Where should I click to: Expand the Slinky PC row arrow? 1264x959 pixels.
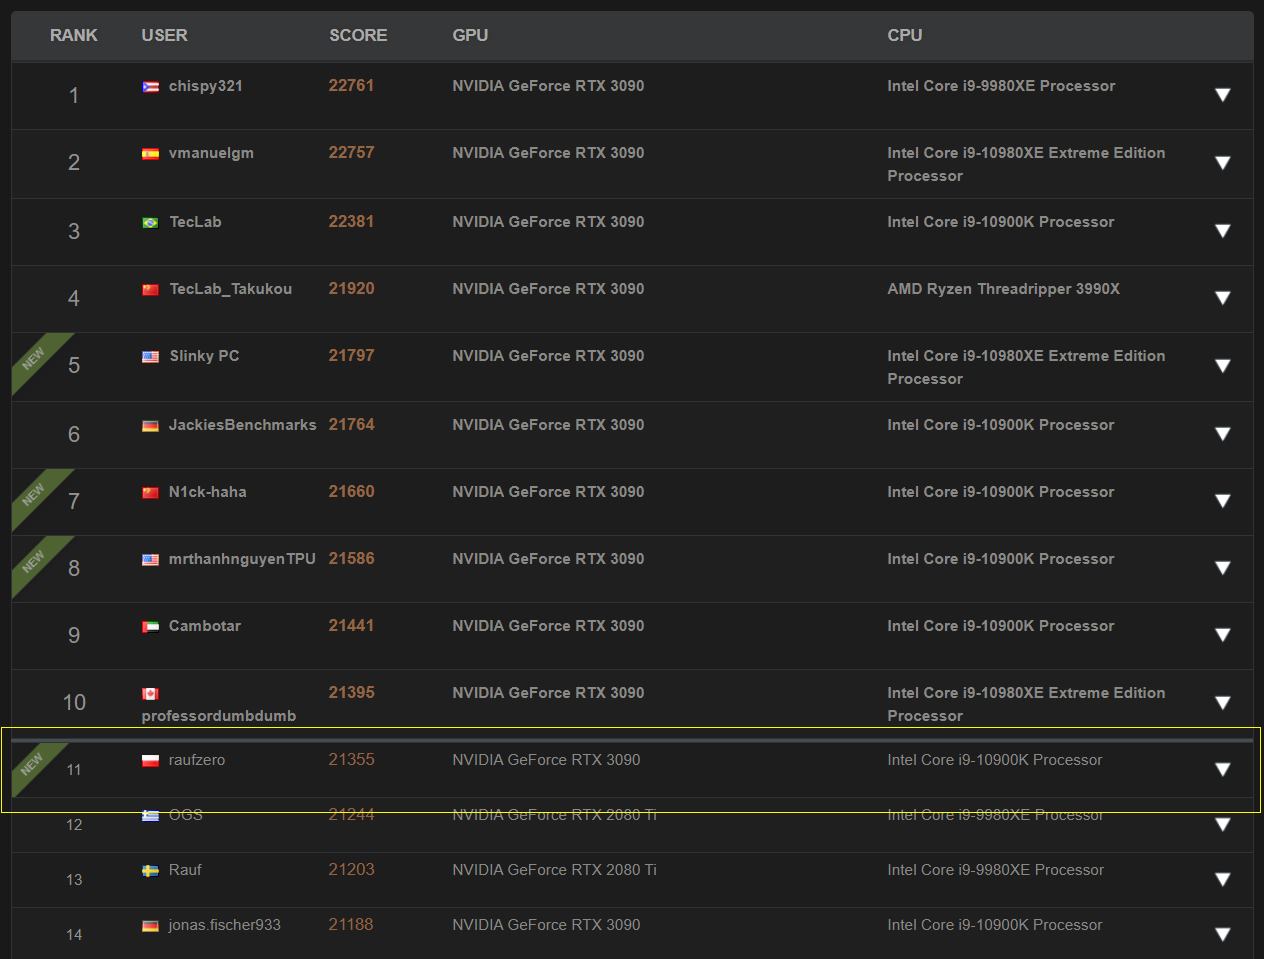click(1222, 366)
